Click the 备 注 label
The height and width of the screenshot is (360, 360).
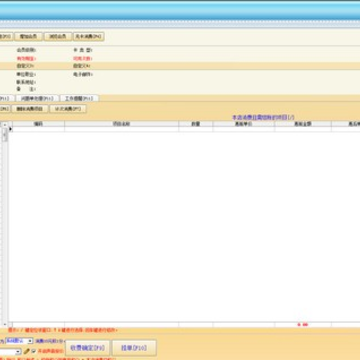coord(26,89)
